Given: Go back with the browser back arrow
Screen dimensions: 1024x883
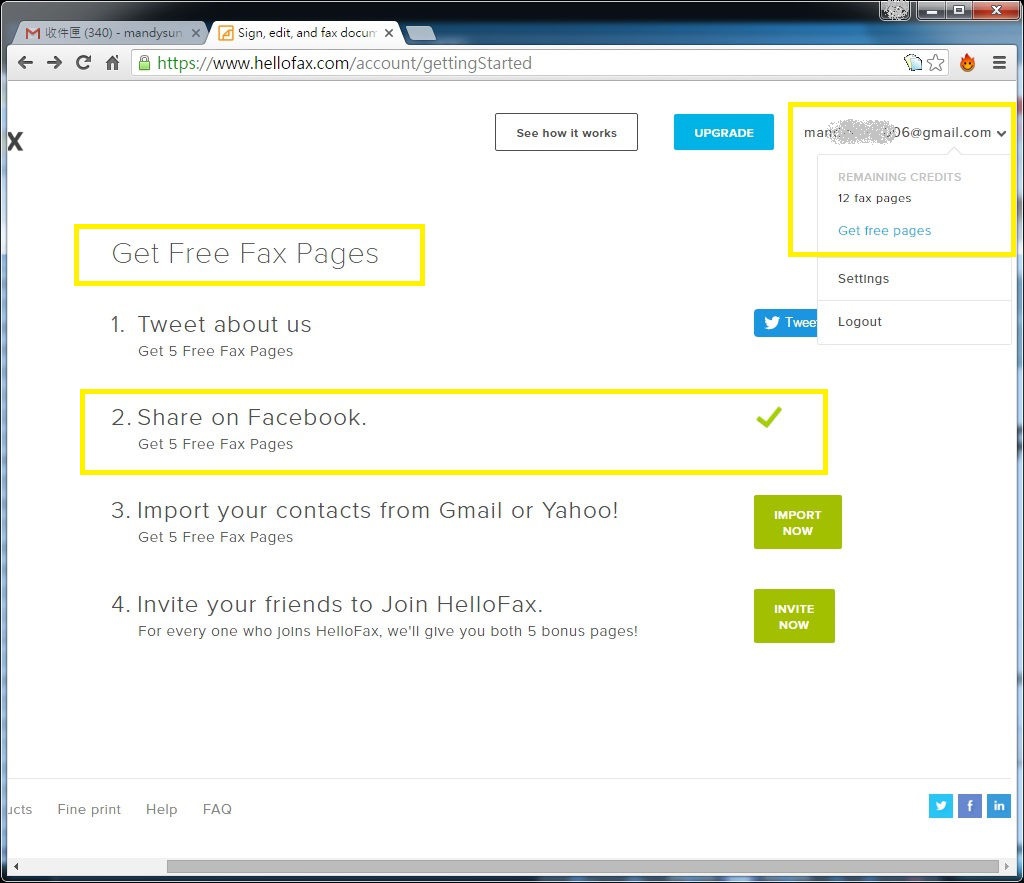Looking at the screenshot, I should coord(25,63).
